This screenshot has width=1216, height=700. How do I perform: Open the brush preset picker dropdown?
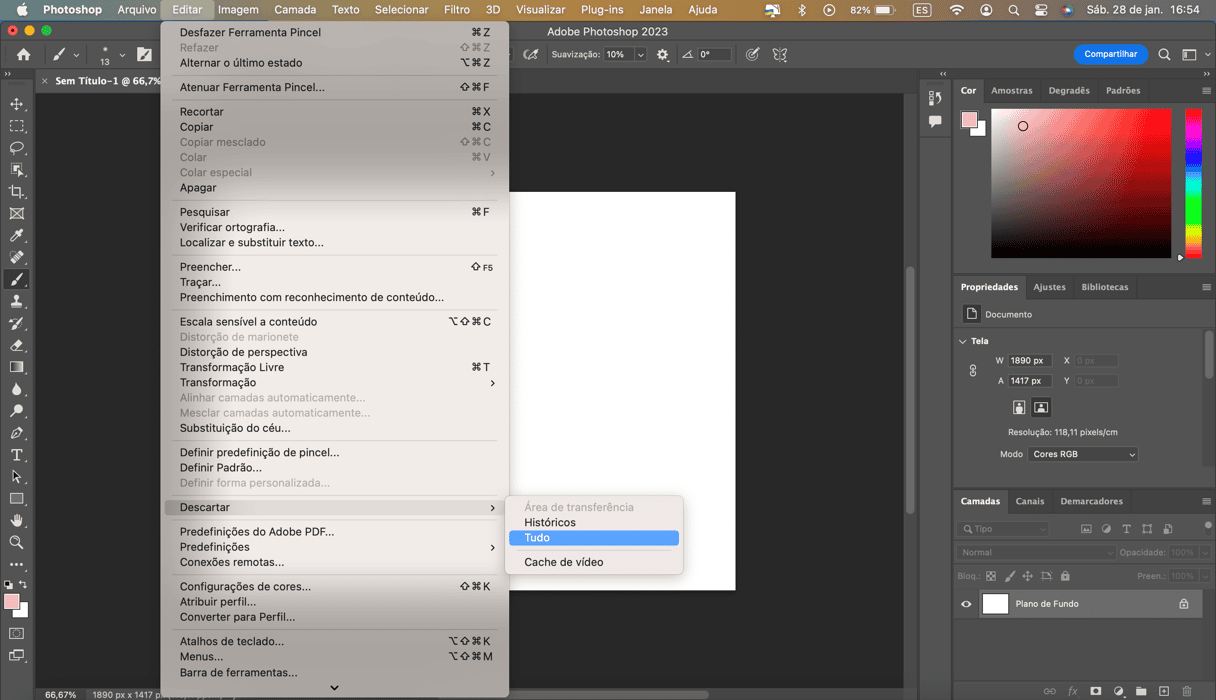tap(122, 55)
